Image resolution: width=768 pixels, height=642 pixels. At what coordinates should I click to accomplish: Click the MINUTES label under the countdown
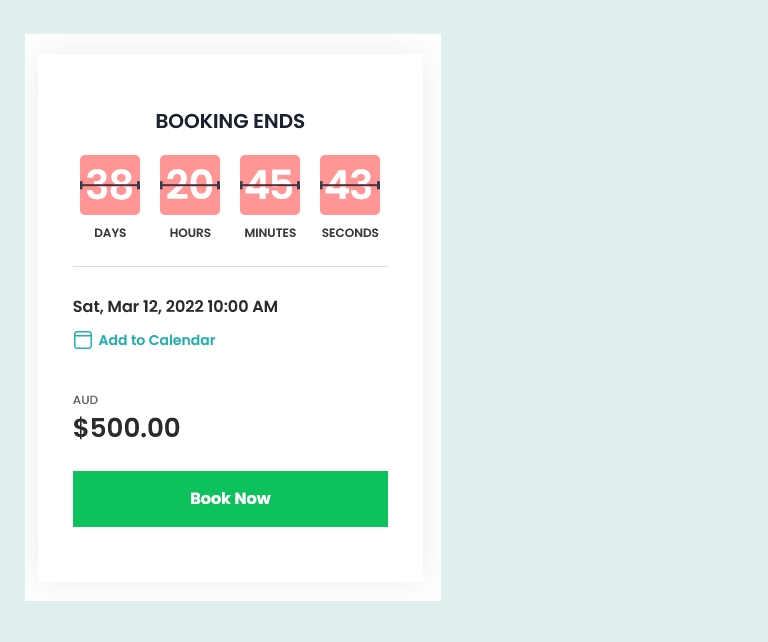click(x=270, y=233)
